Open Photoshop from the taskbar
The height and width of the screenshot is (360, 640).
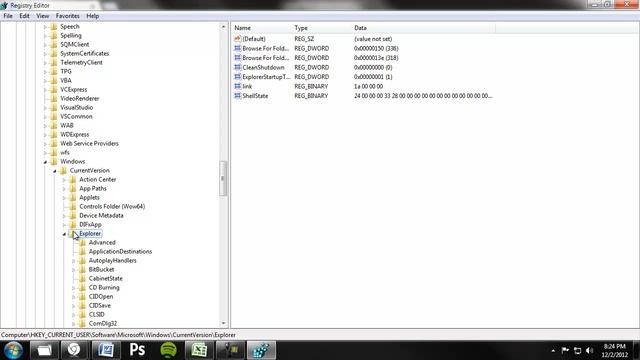point(137,350)
